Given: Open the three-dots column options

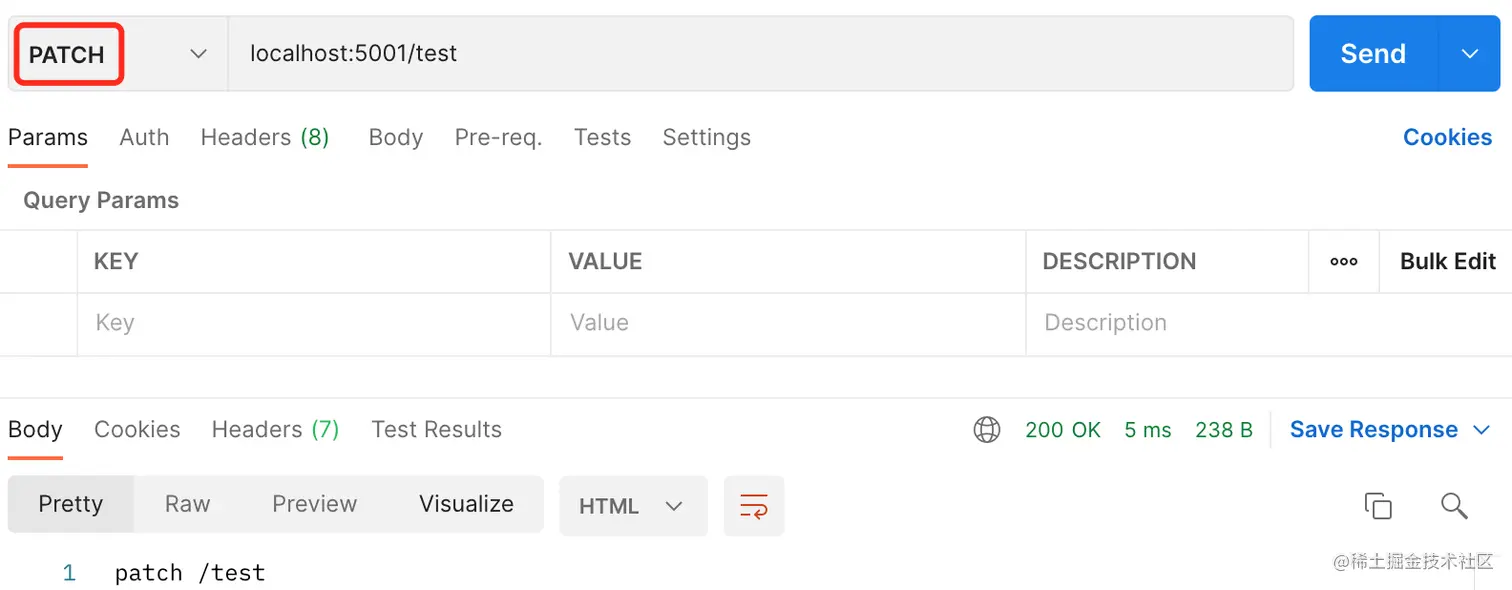Looking at the screenshot, I should pyautogui.click(x=1343, y=261).
